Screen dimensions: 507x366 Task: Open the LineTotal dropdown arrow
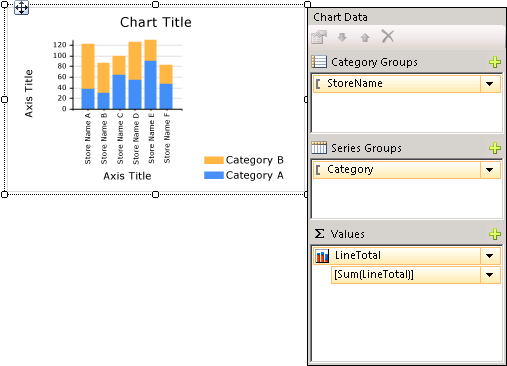tap(490, 256)
